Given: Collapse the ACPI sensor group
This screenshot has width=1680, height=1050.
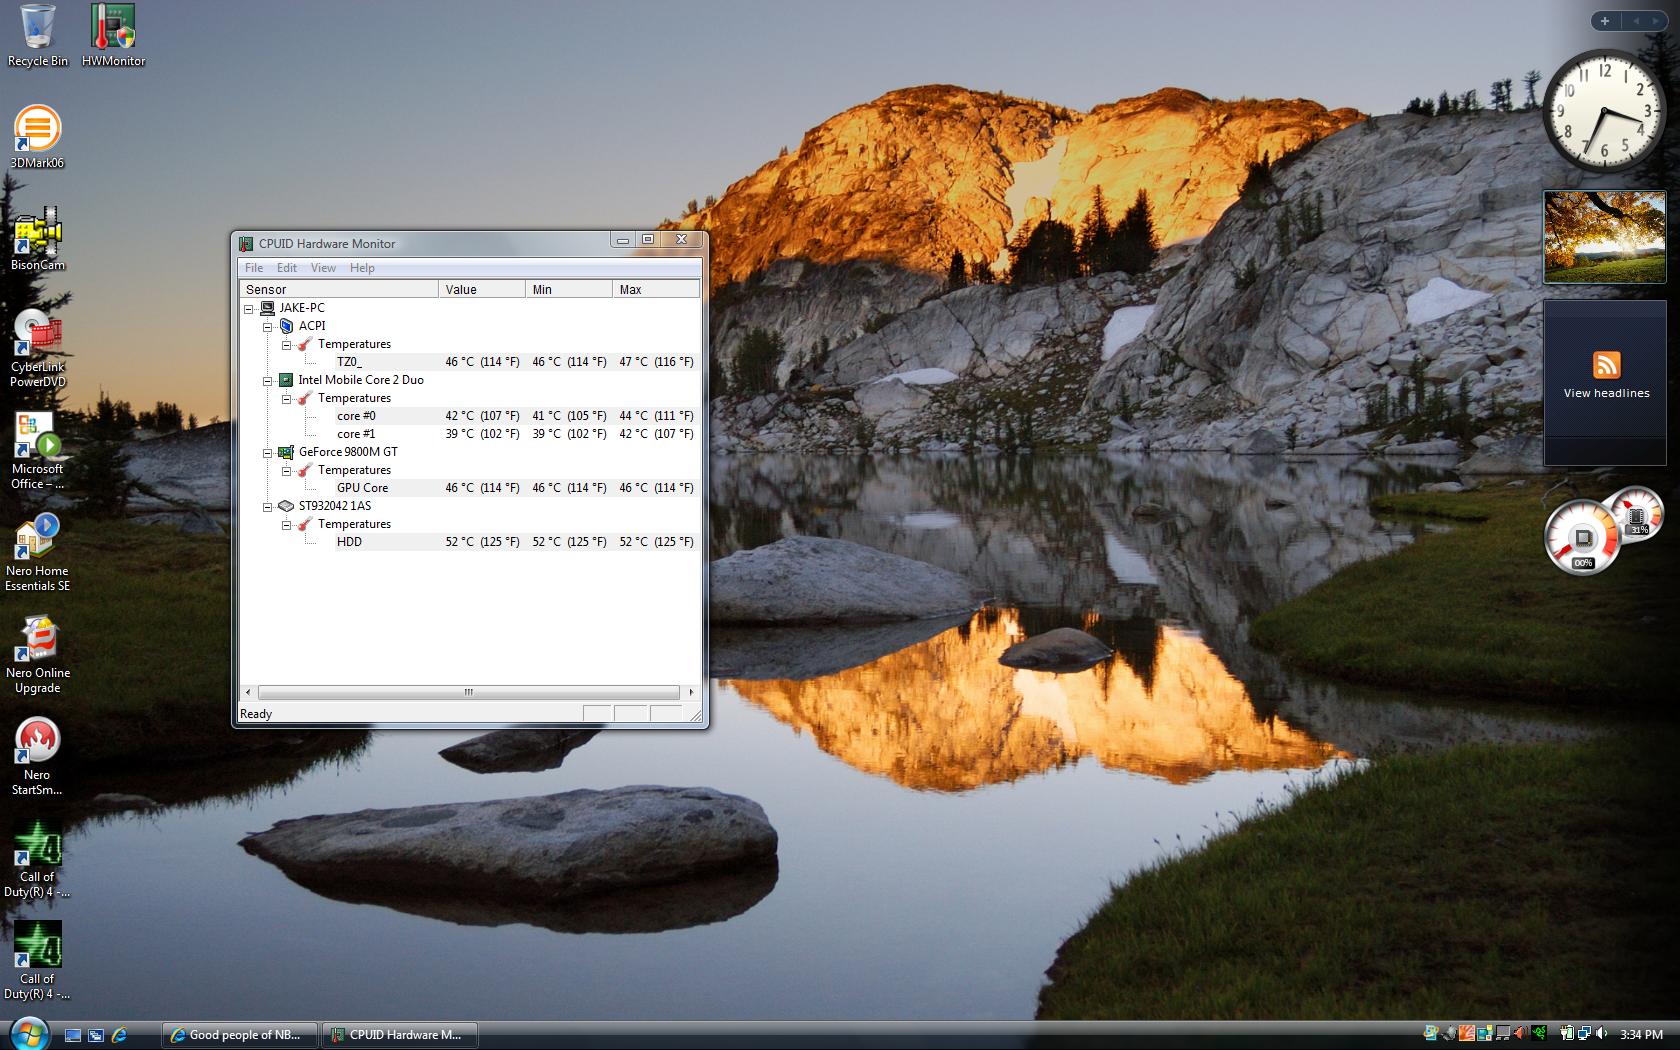Looking at the screenshot, I should (268, 326).
